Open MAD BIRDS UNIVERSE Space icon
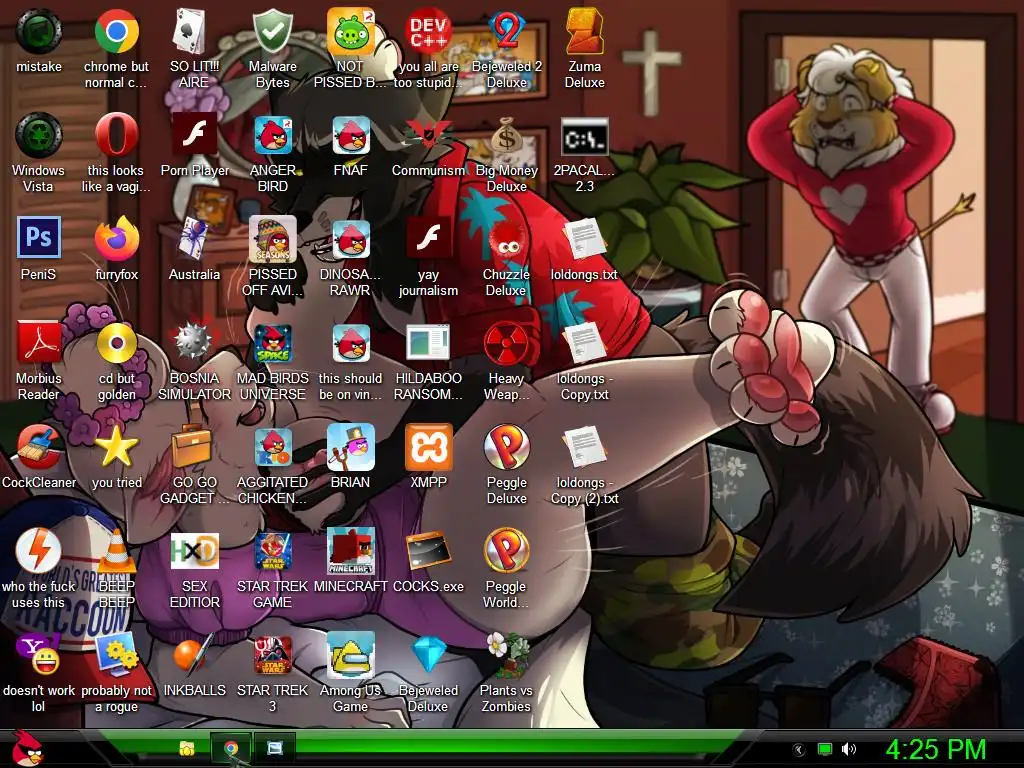Image resolution: width=1024 pixels, height=768 pixels. pos(272,343)
